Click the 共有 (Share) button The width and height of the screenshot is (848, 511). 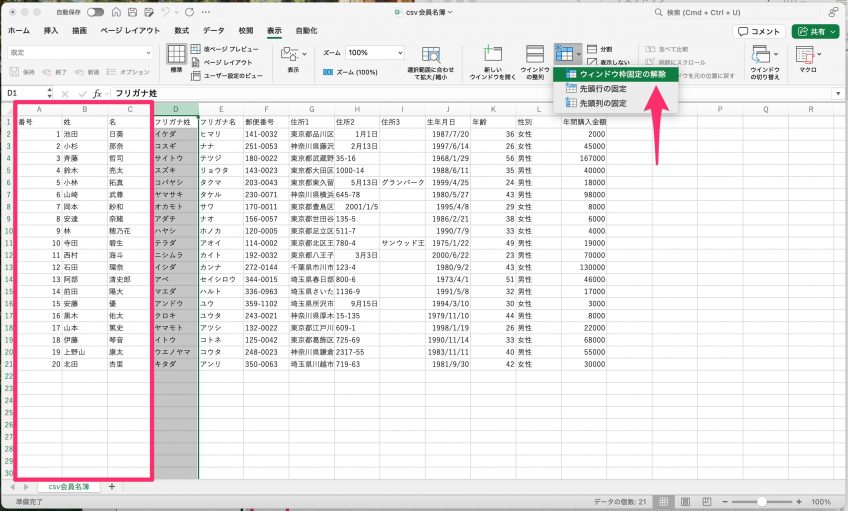pyautogui.click(x=815, y=31)
